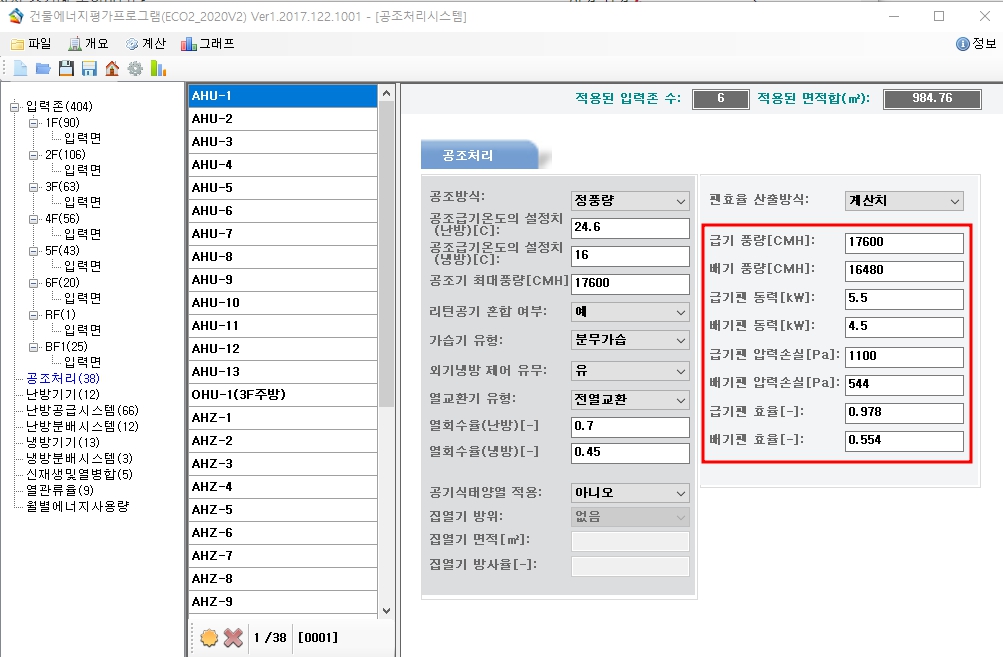1003x657 pixels.
Task: Click the blue open-folder toolbar icon
Action: click(43, 68)
